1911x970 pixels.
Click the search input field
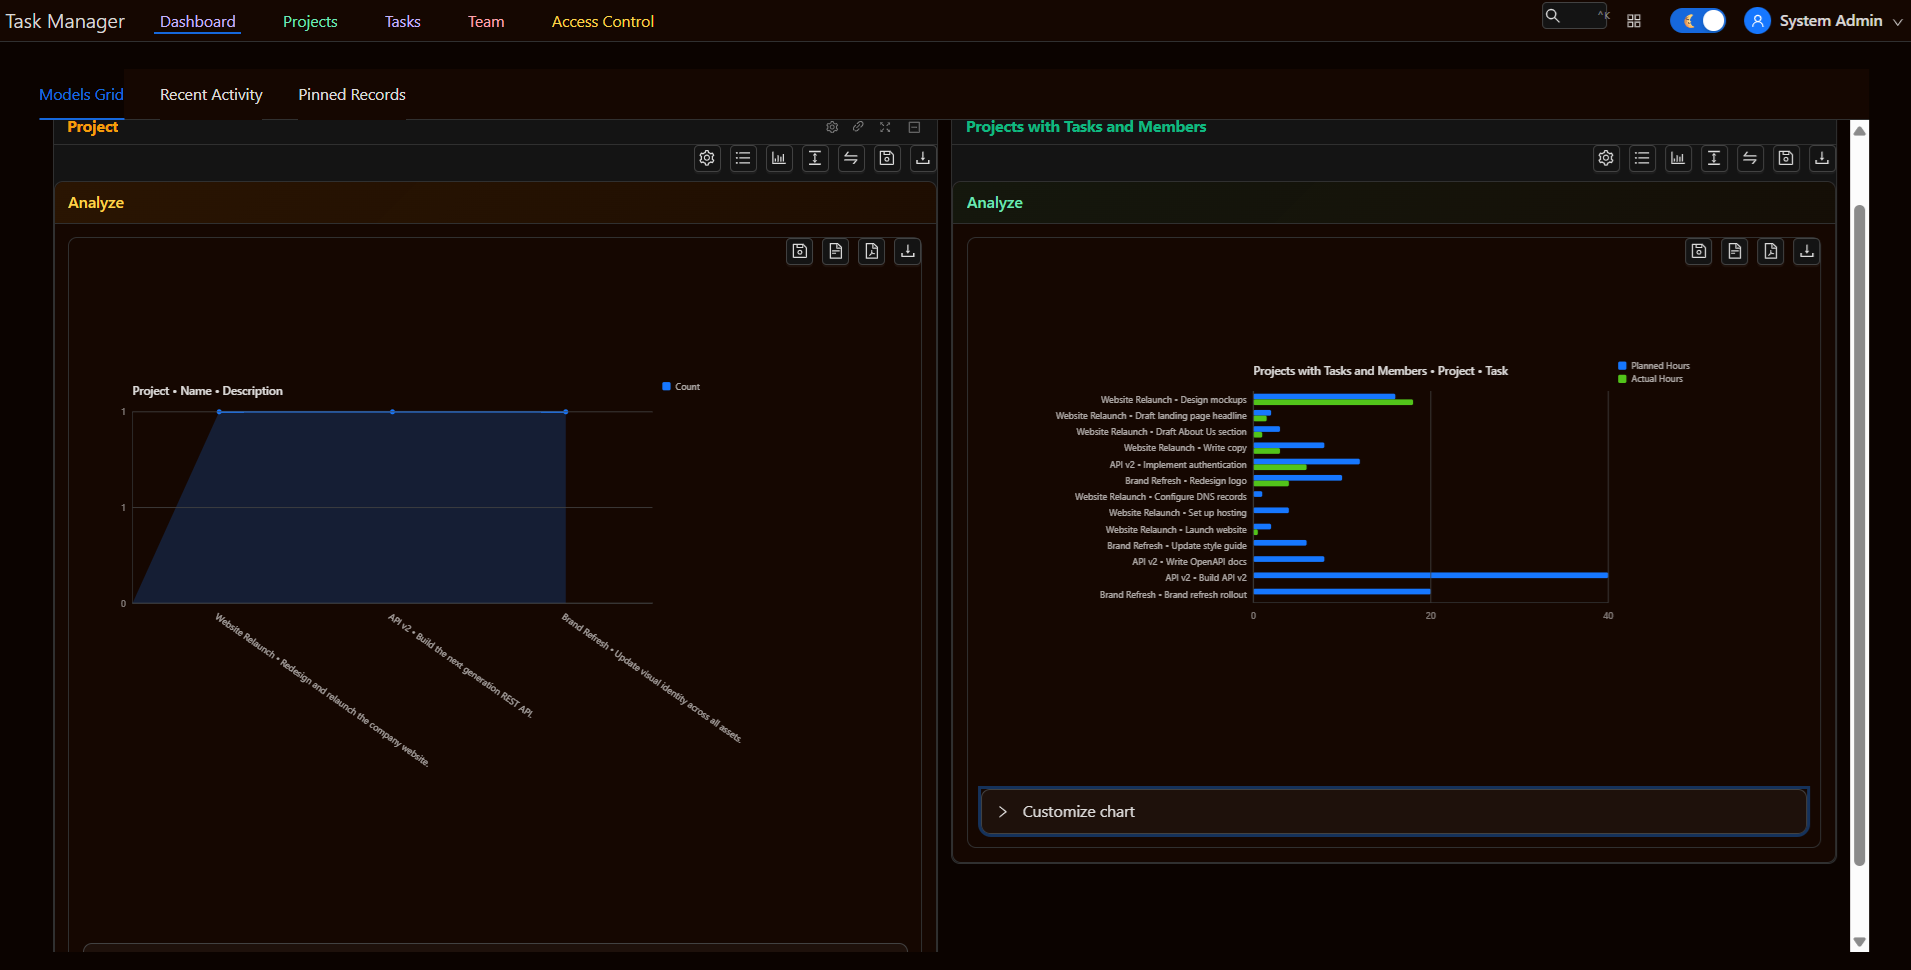pos(1575,16)
